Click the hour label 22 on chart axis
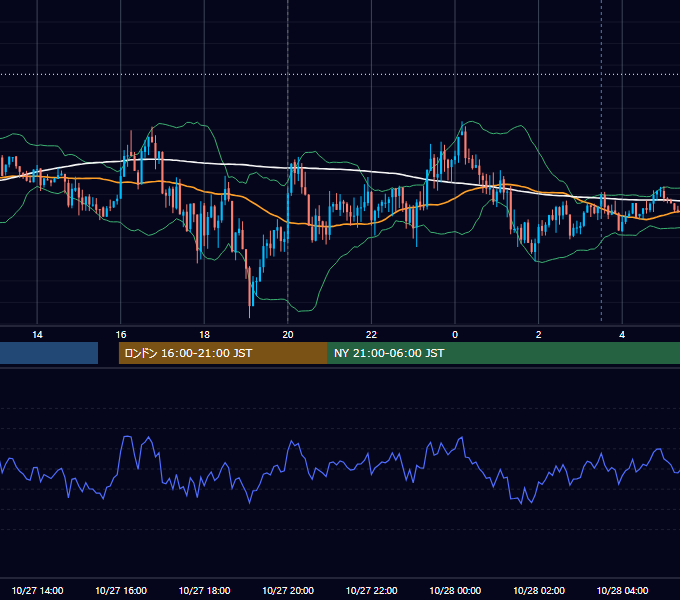The width and height of the screenshot is (680, 600). [371, 335]
